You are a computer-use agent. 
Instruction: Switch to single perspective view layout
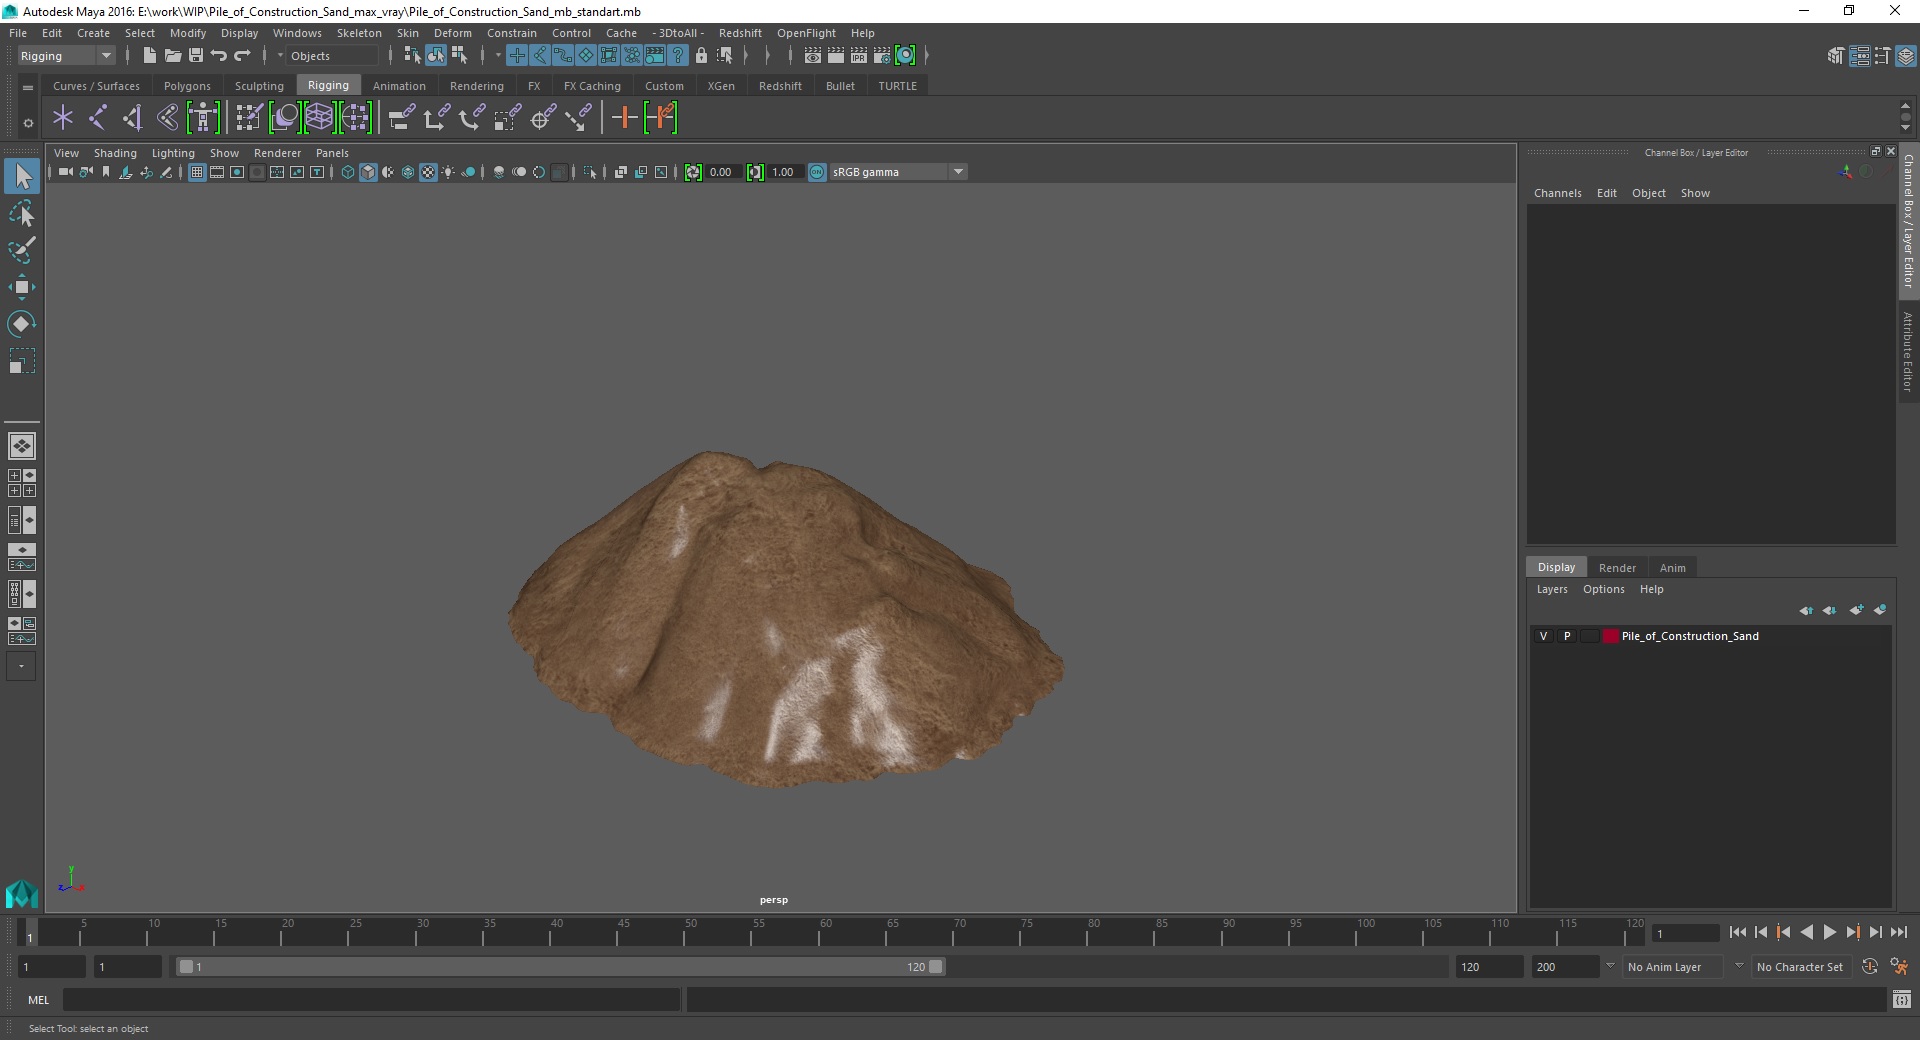(x=22, y=446)
